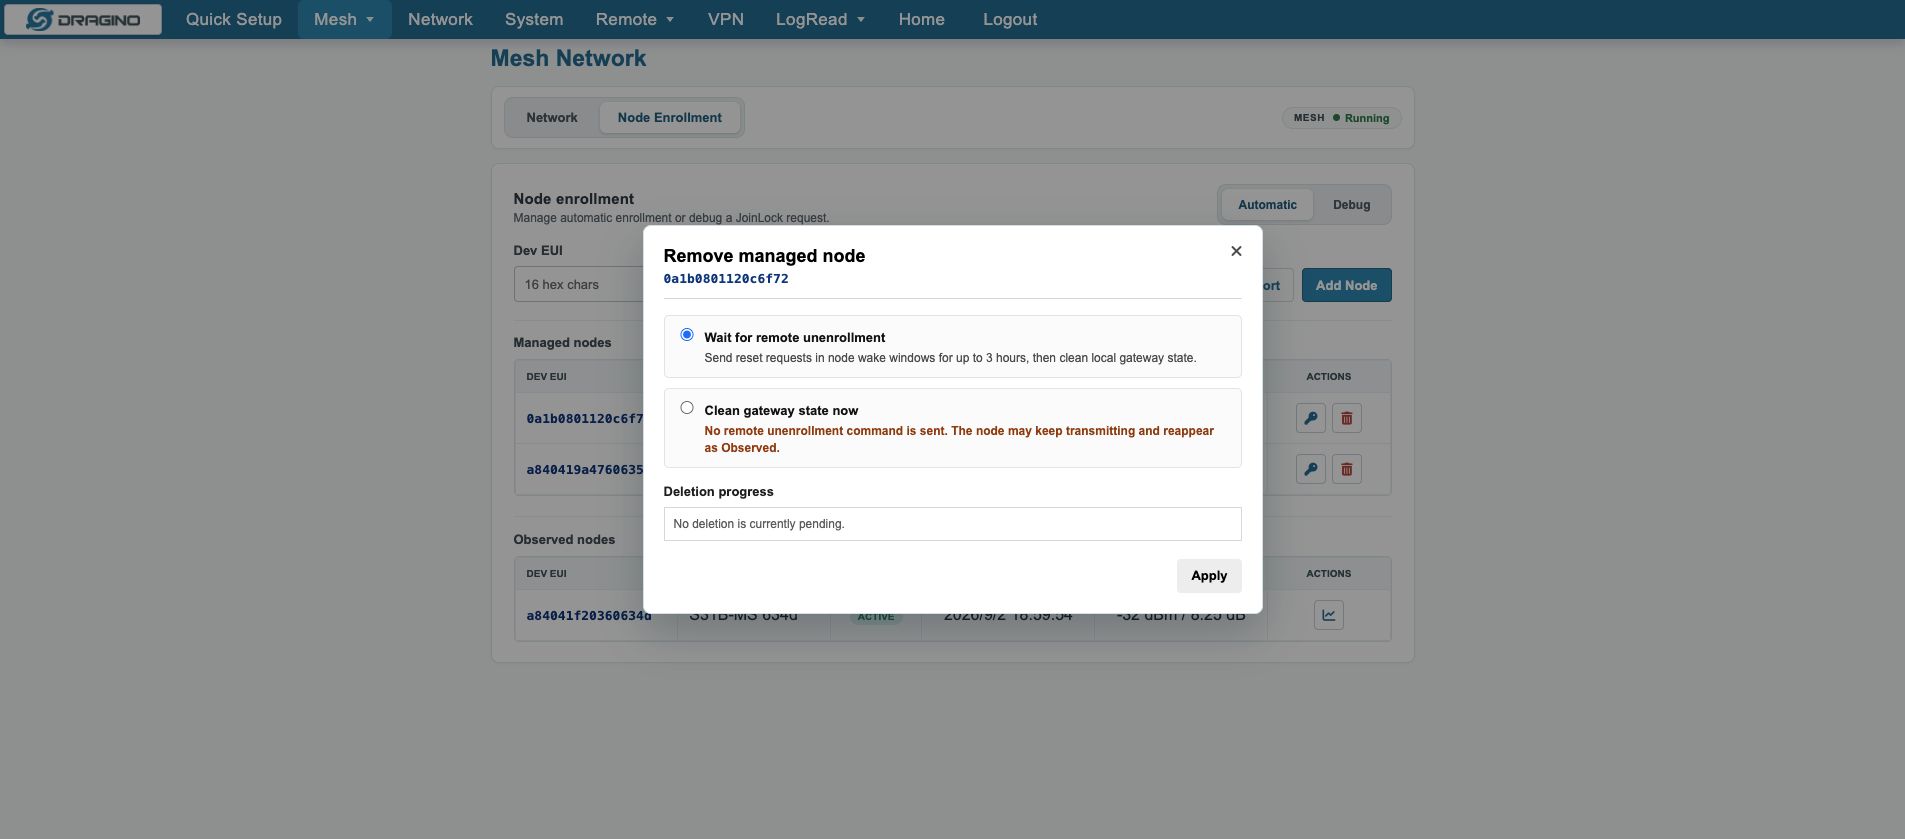1905x839 pixels.
Task: Open Quick Setup in navigation bar
Action: coord(234,20)
